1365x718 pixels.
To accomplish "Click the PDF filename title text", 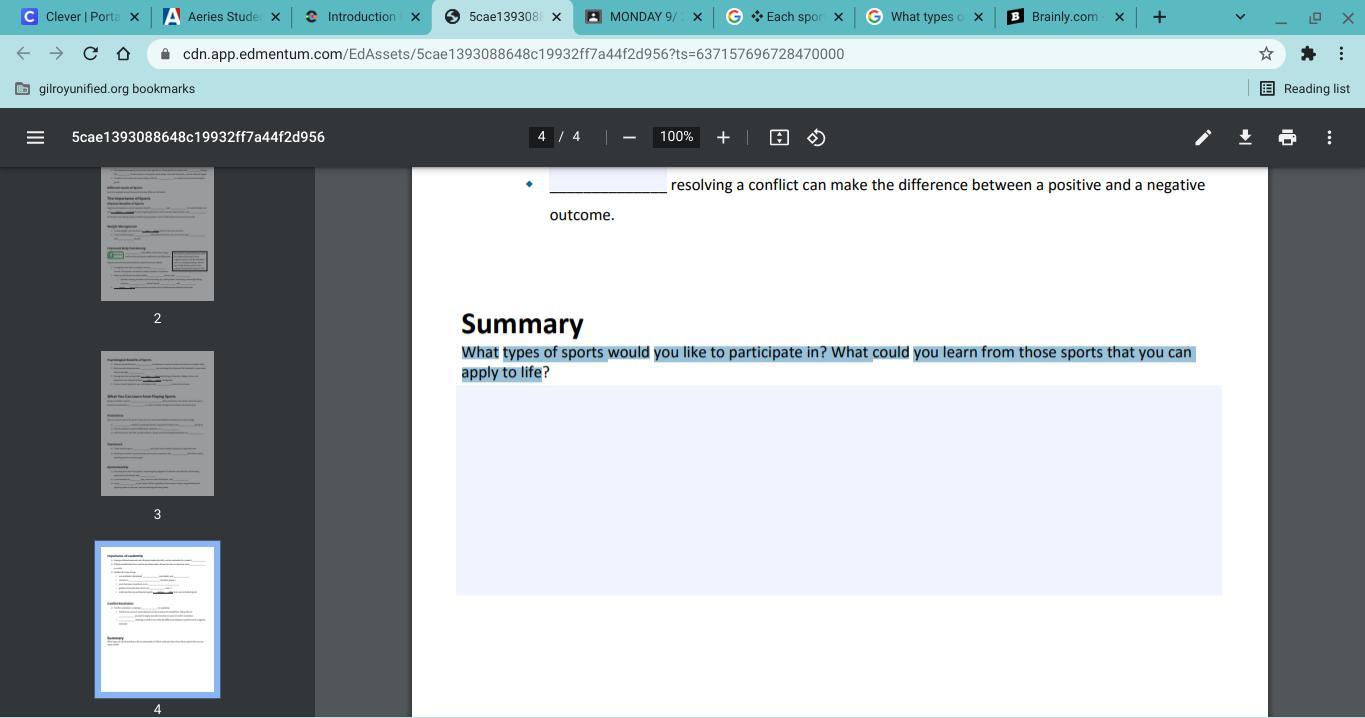I will (x=198, y=137).
